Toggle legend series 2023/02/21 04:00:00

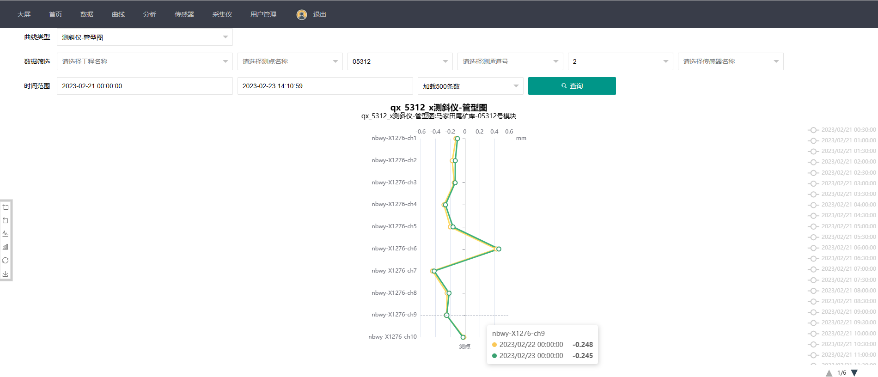(x=842, y=204)
